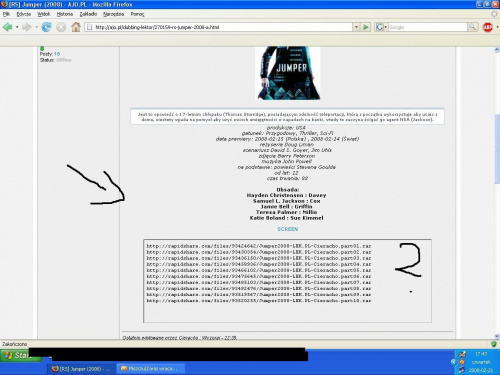Viewport: 500px width, 375px height.
Task: Click the green Back arrow button
Action: [x=8, y=27]
